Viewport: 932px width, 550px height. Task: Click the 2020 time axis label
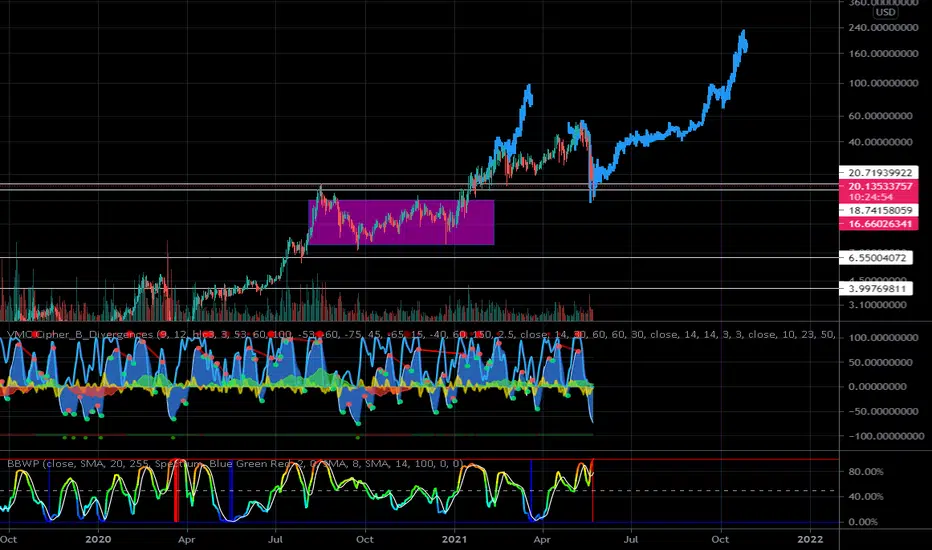tap(98, 539)
